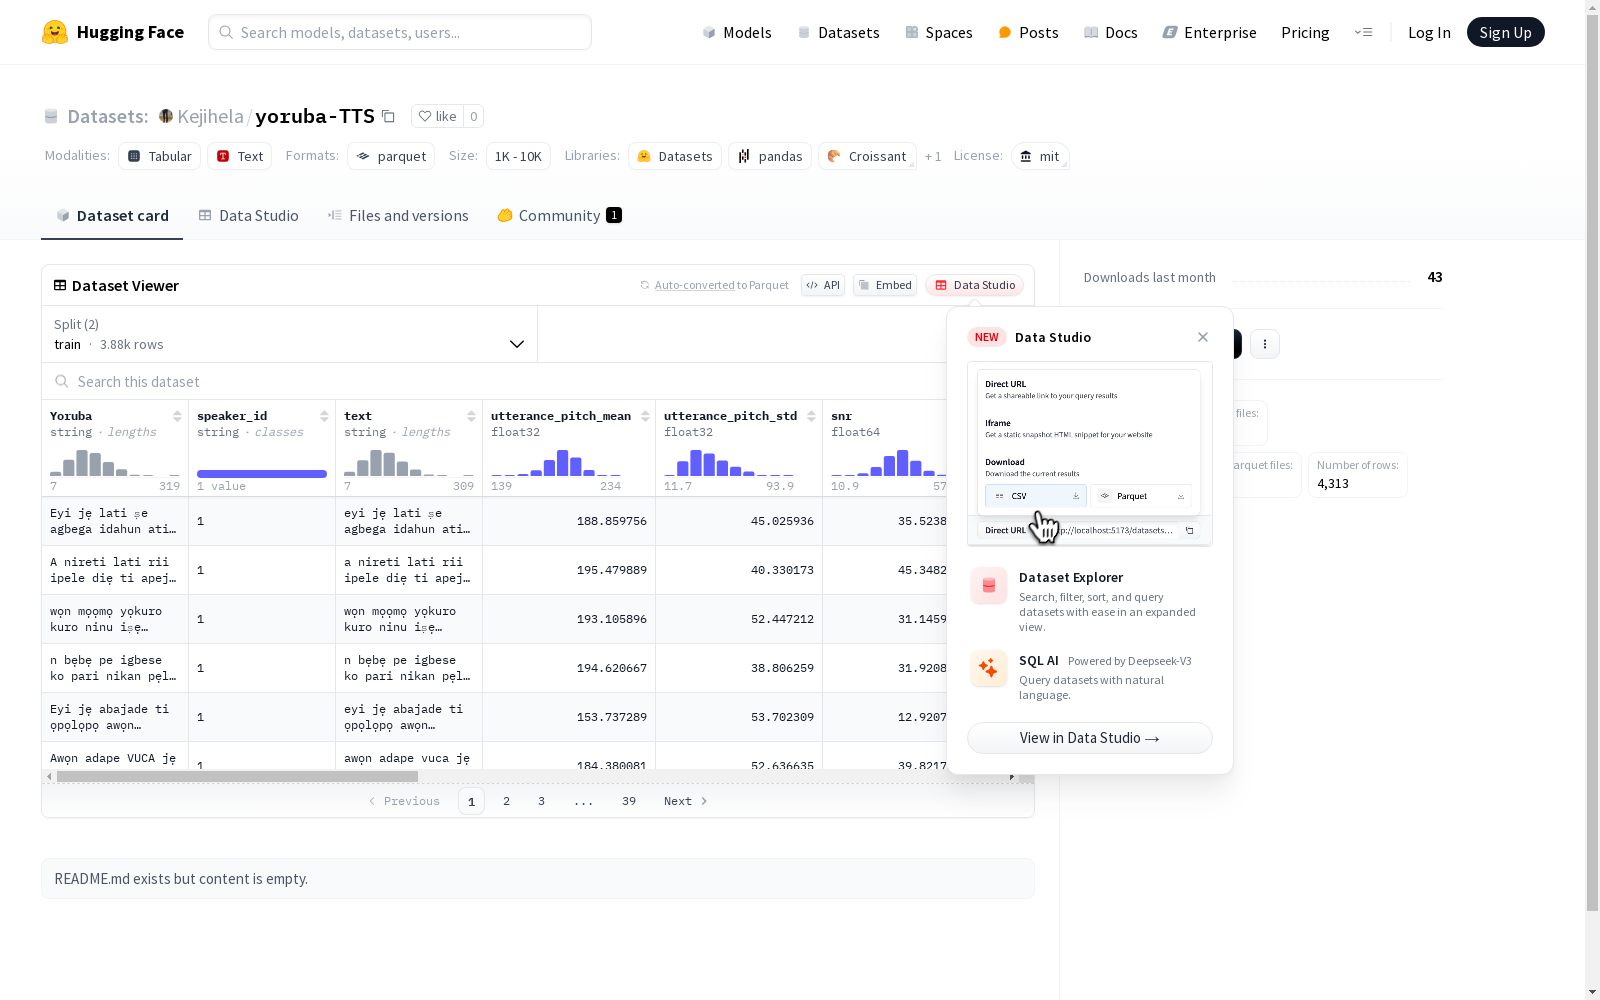
Task: Open Datasets in the top navigation
Action: [838, 32]
